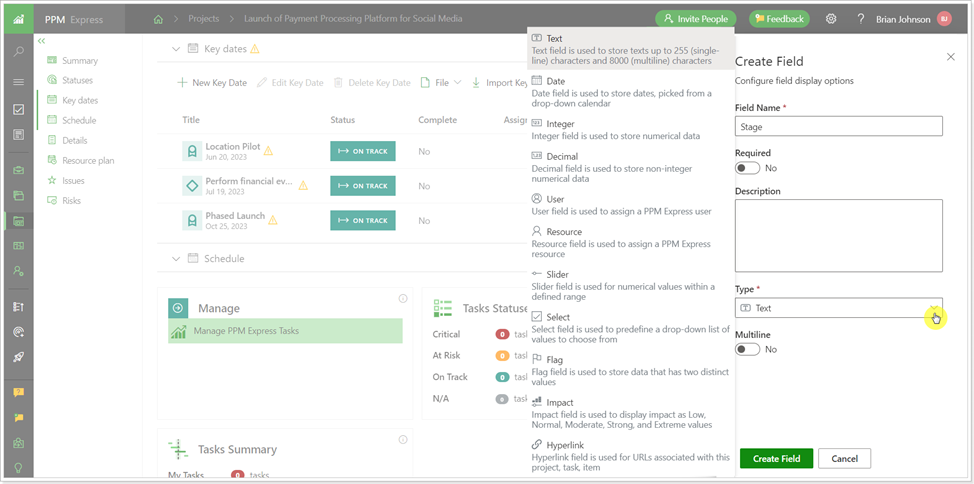Click the Title column header
The width and height of the screenshot is (974, 484).
pos(191,120)
